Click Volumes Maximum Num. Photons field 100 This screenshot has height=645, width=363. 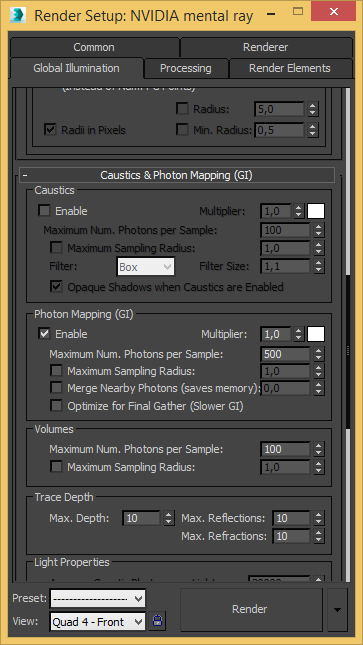[285, 449]
